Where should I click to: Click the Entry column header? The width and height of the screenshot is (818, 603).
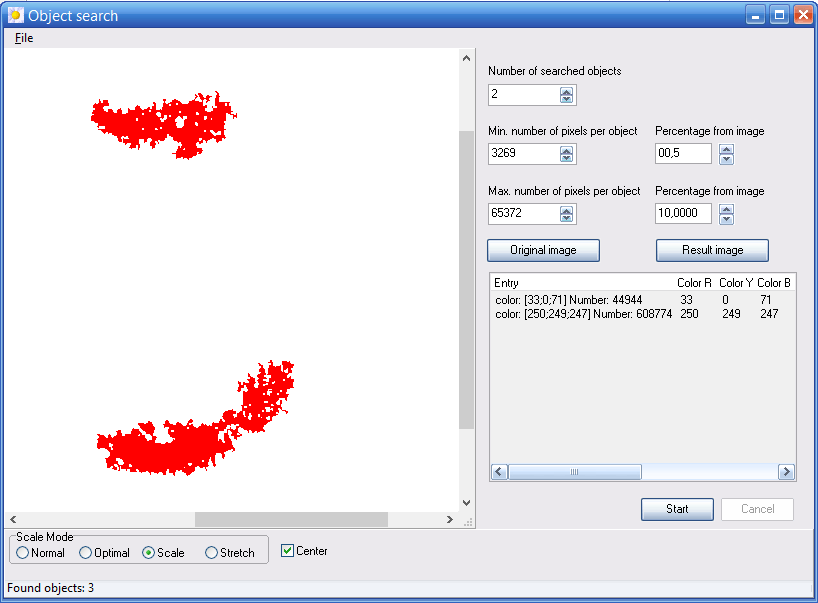(582, 283)
